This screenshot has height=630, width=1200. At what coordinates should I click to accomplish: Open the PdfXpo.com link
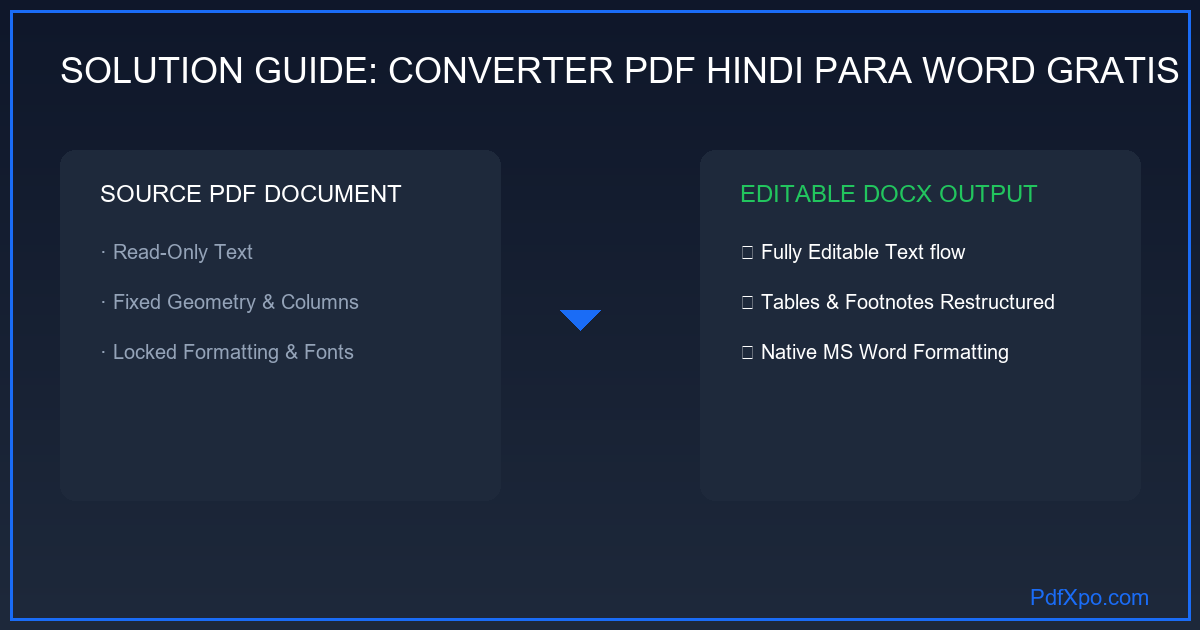[x=1089, y=598]
